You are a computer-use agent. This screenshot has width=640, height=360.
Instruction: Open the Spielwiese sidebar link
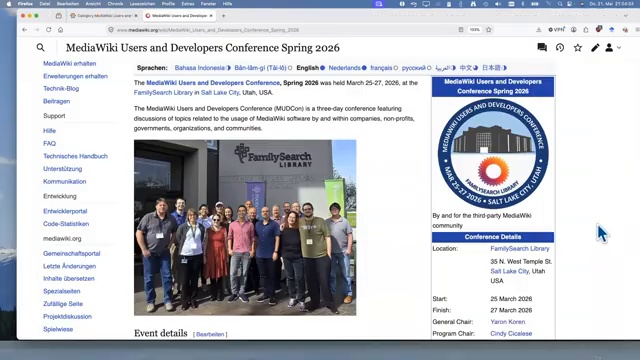click(58, 329)
